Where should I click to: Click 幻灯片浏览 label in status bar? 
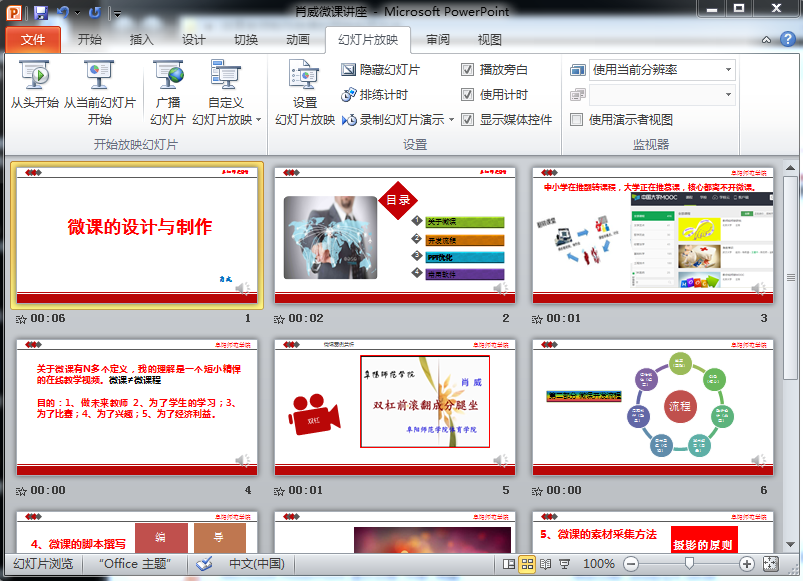43,564
